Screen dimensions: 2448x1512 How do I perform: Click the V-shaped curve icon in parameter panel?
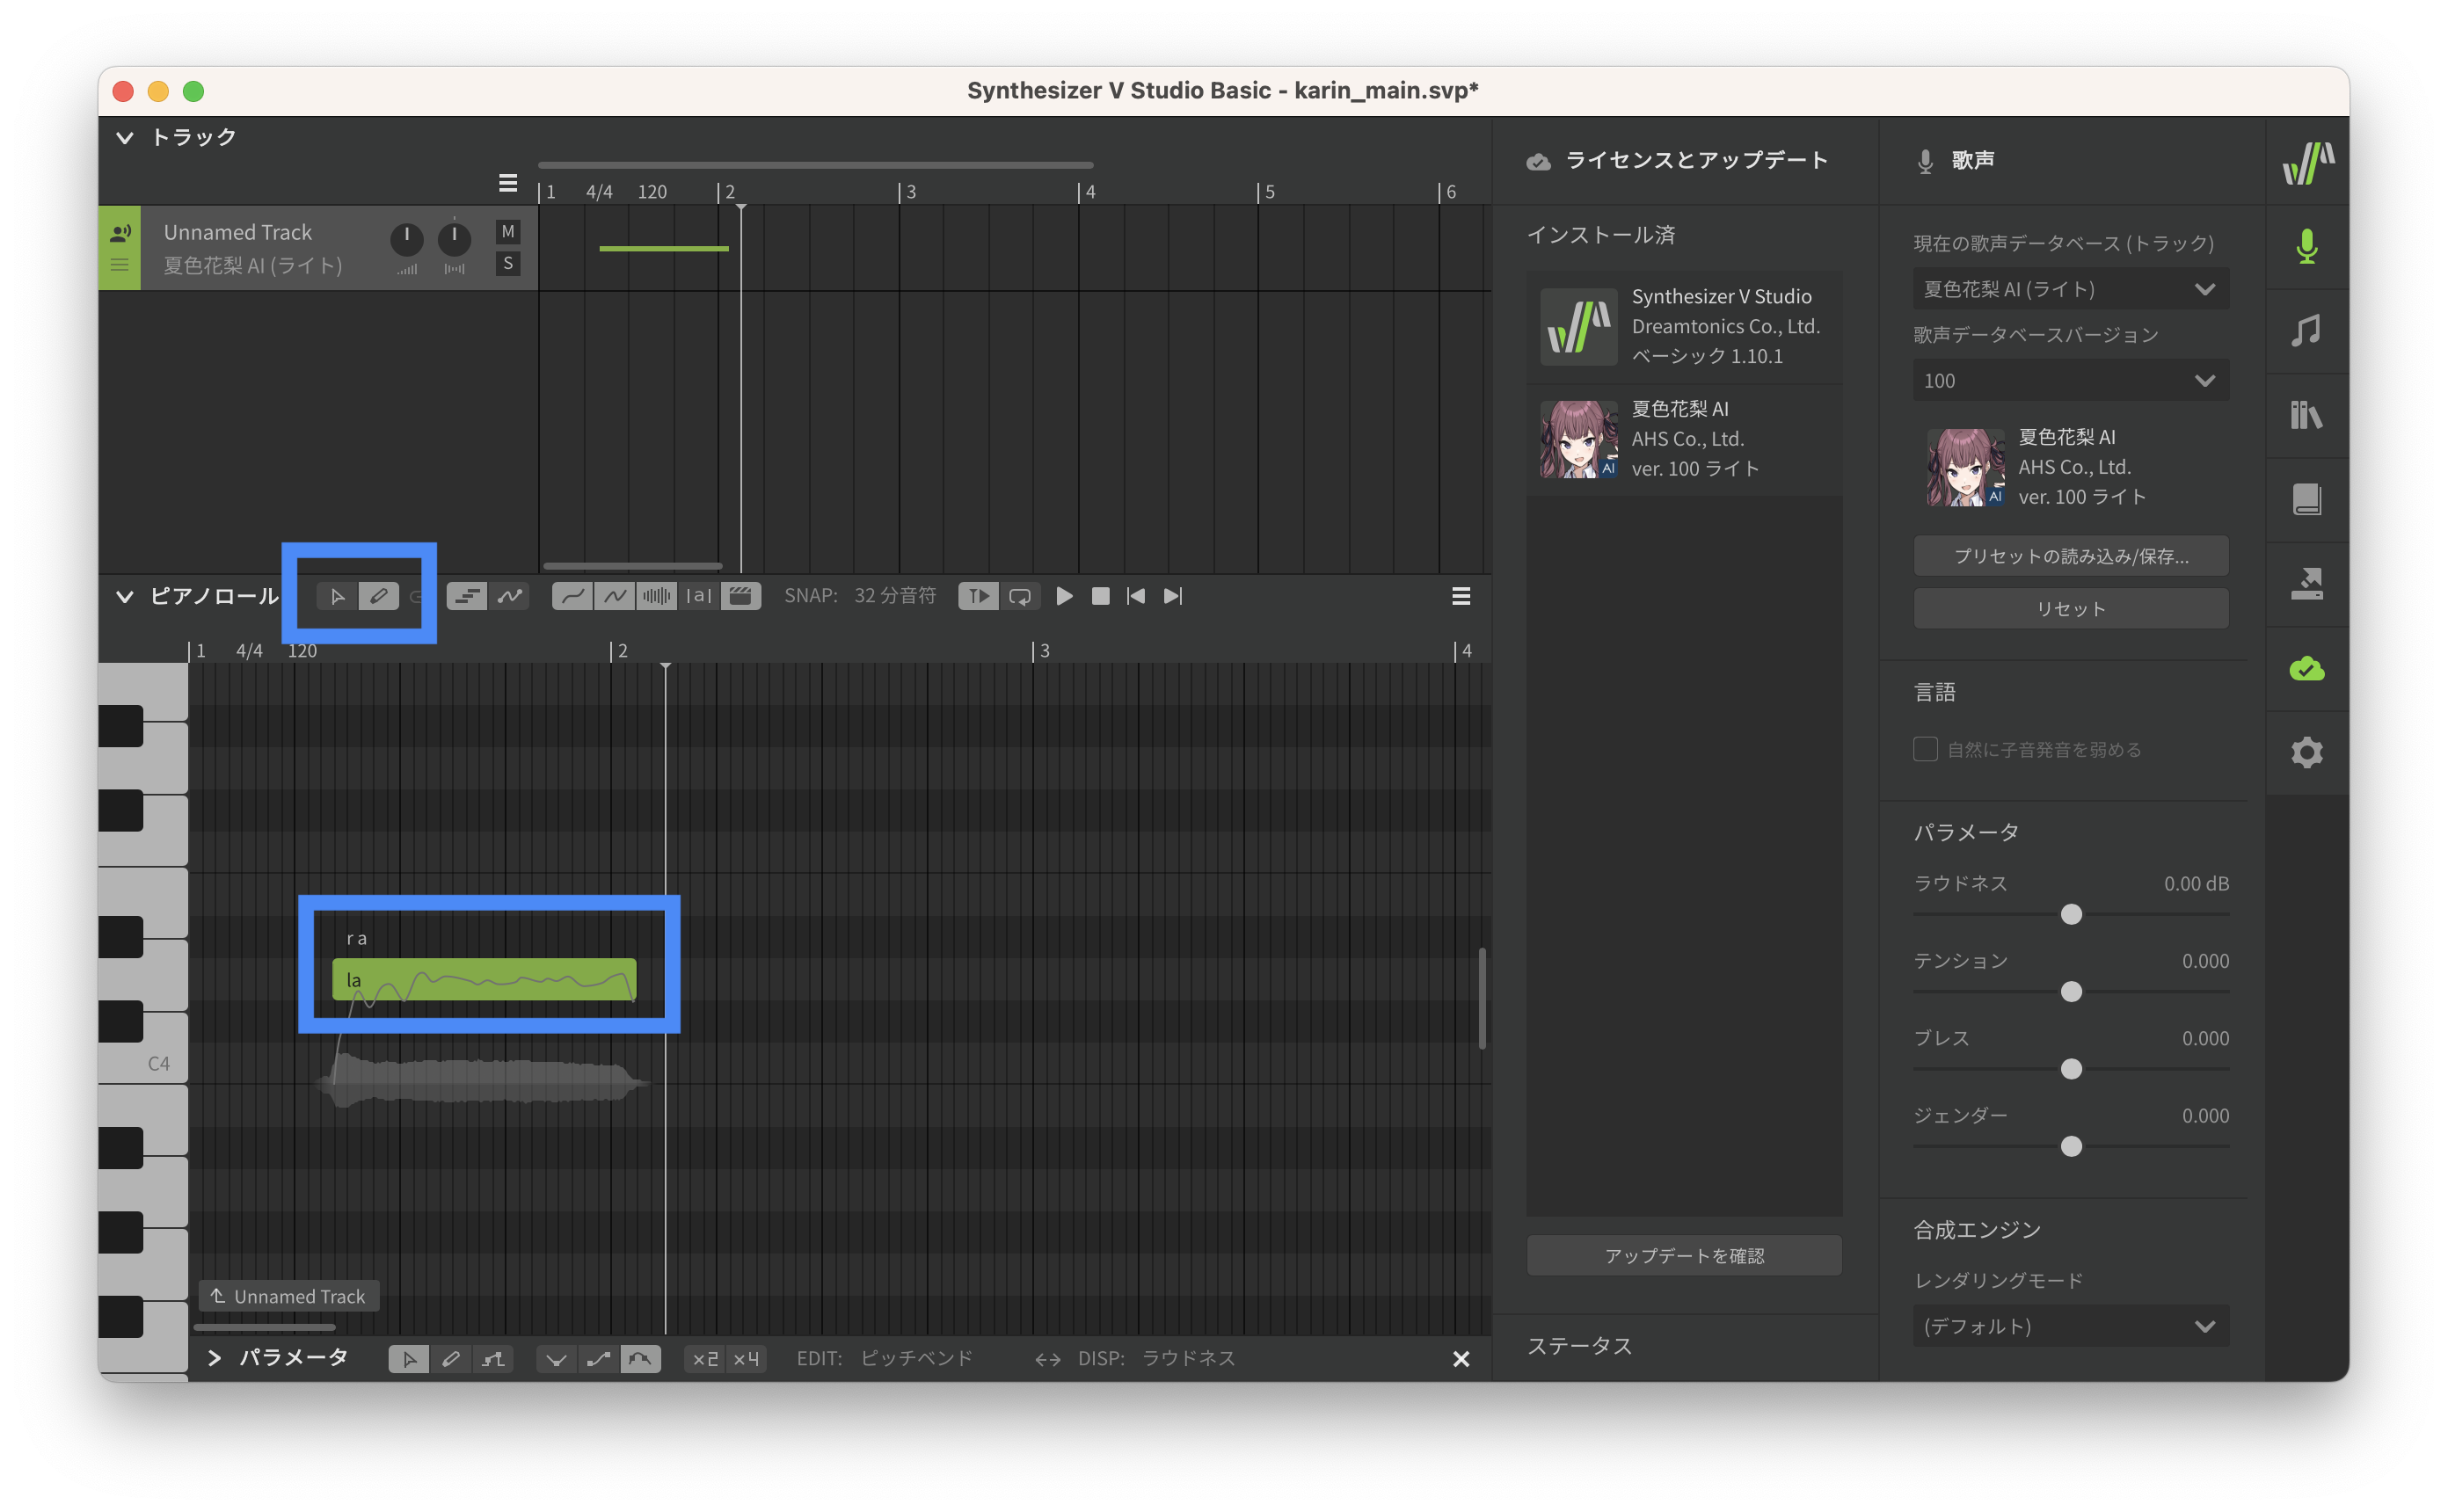tap(556, 1359)
